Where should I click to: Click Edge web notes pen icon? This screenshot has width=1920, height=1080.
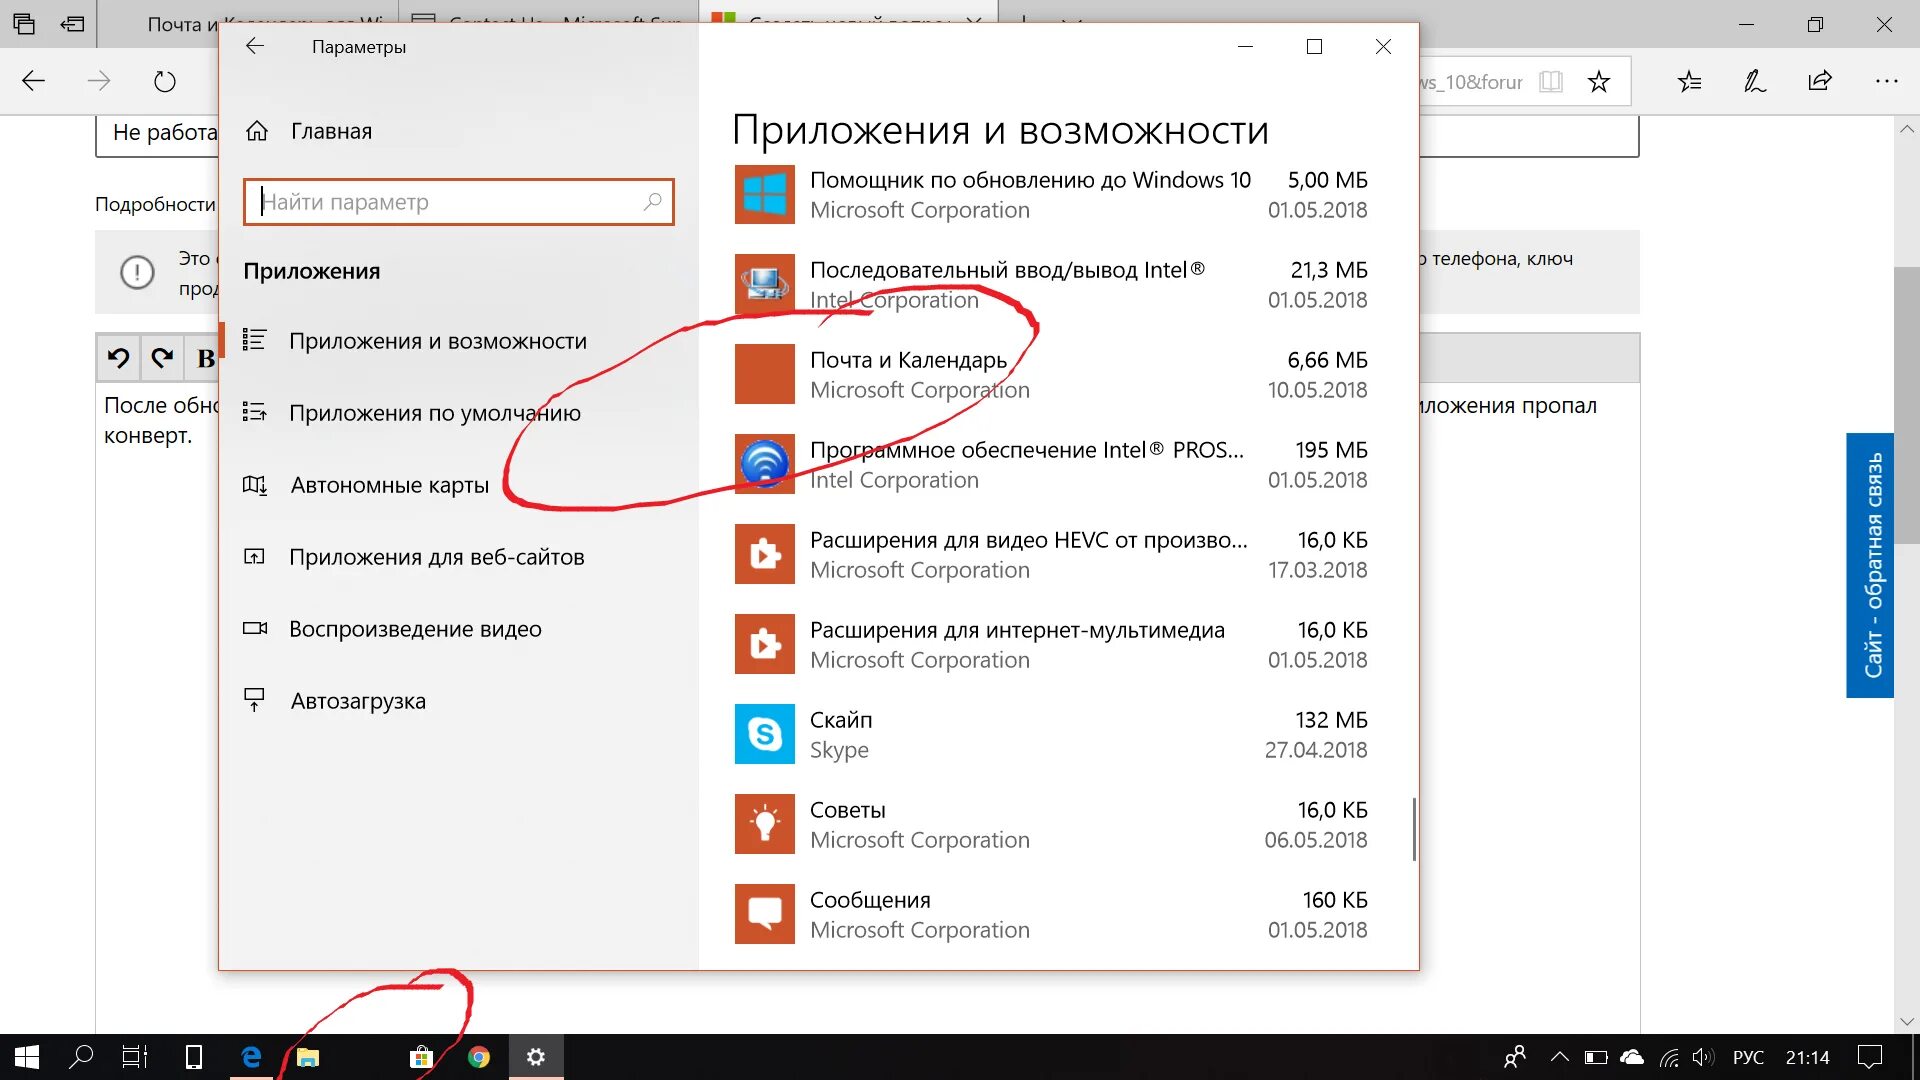click(x=1755, y=81)
